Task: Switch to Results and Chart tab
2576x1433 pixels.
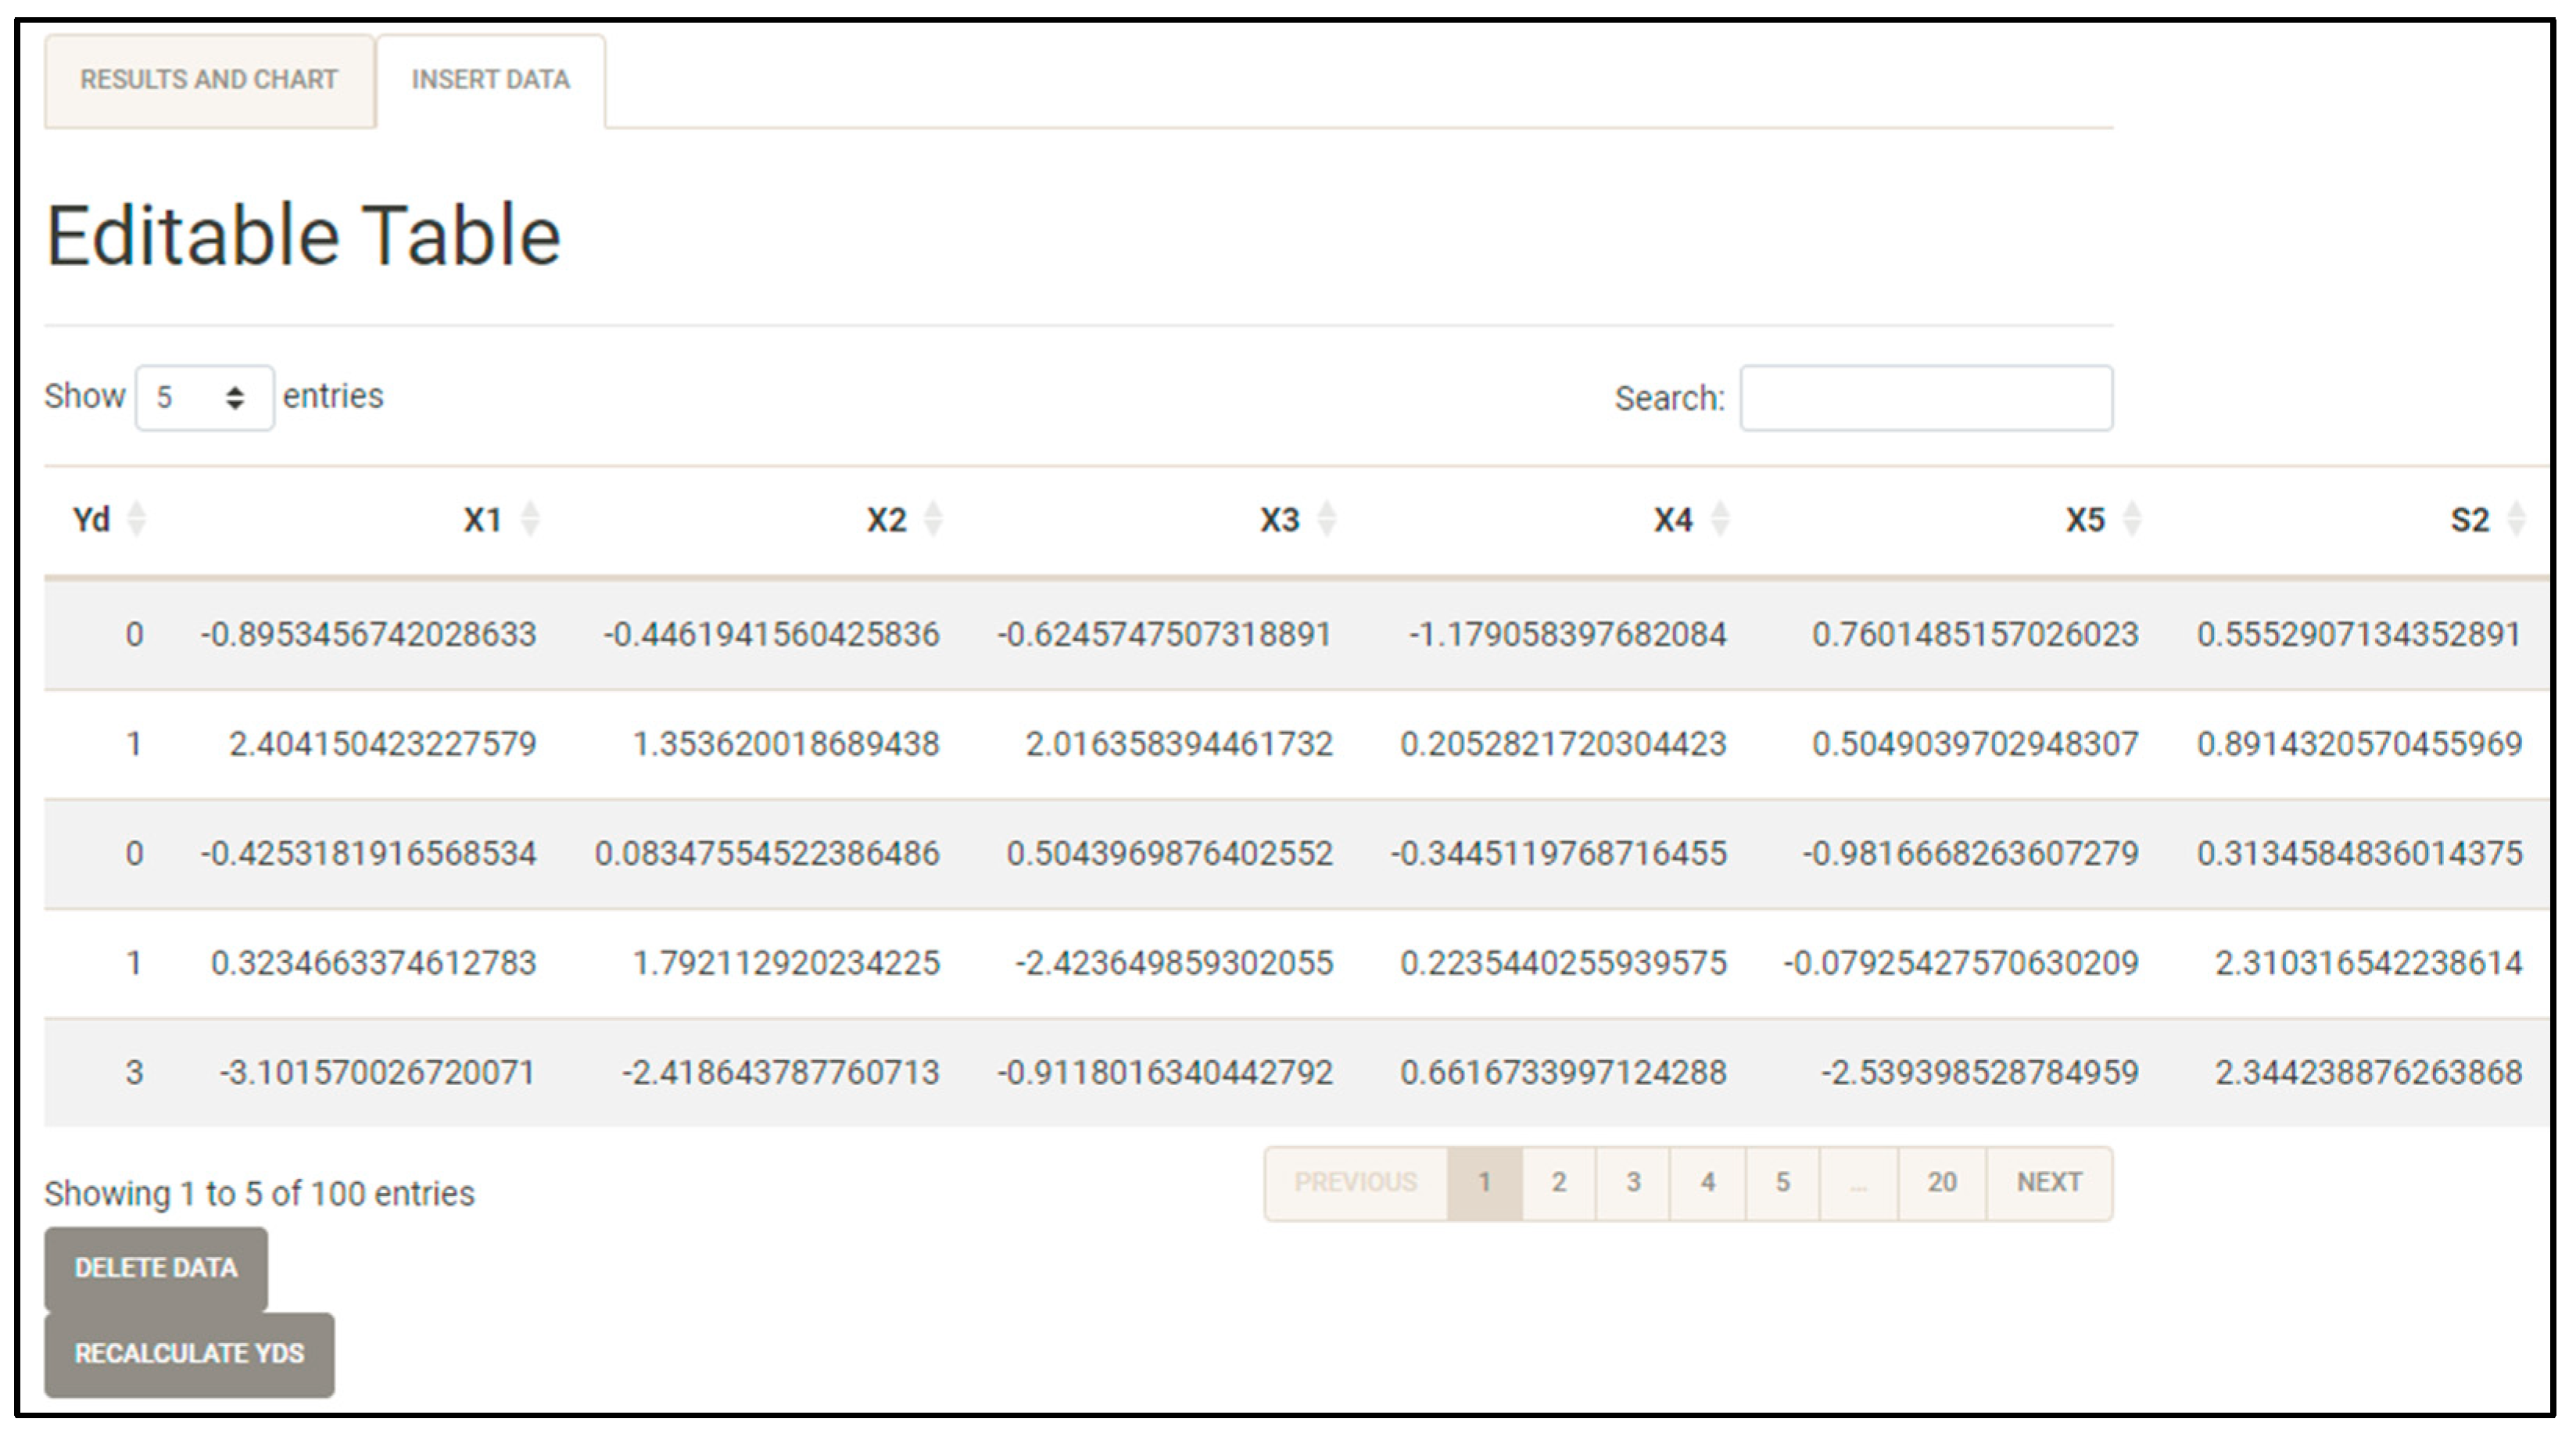Action: (209, 80)
